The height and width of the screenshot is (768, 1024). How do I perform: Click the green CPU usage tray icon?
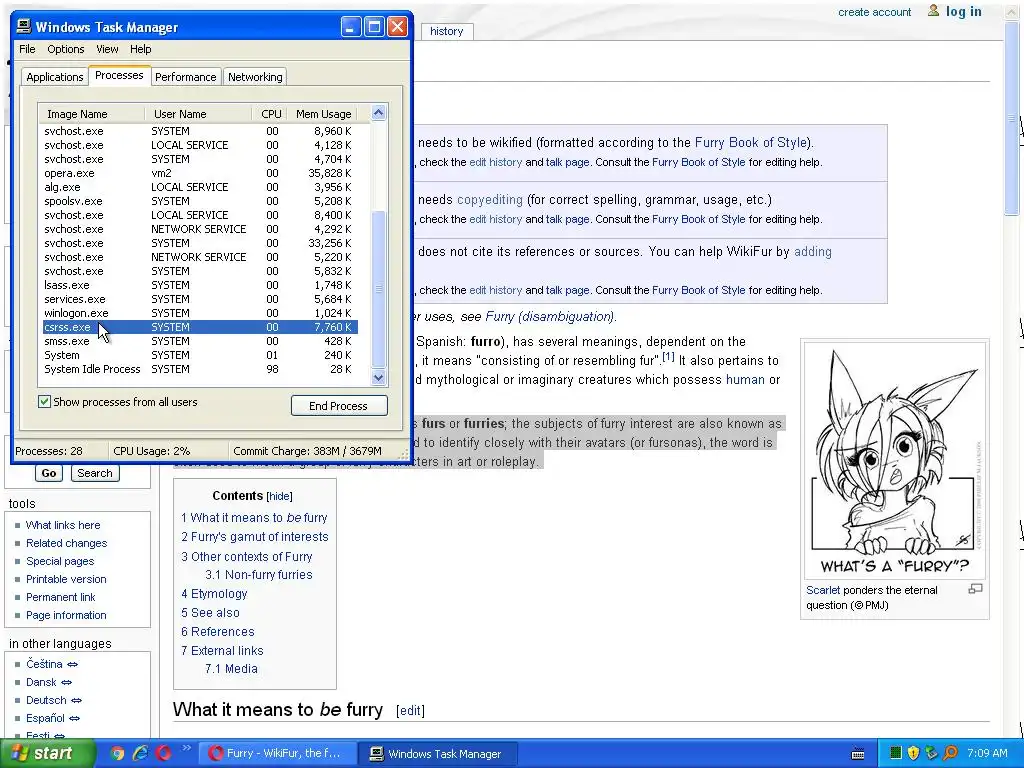(x=896, y=753)
